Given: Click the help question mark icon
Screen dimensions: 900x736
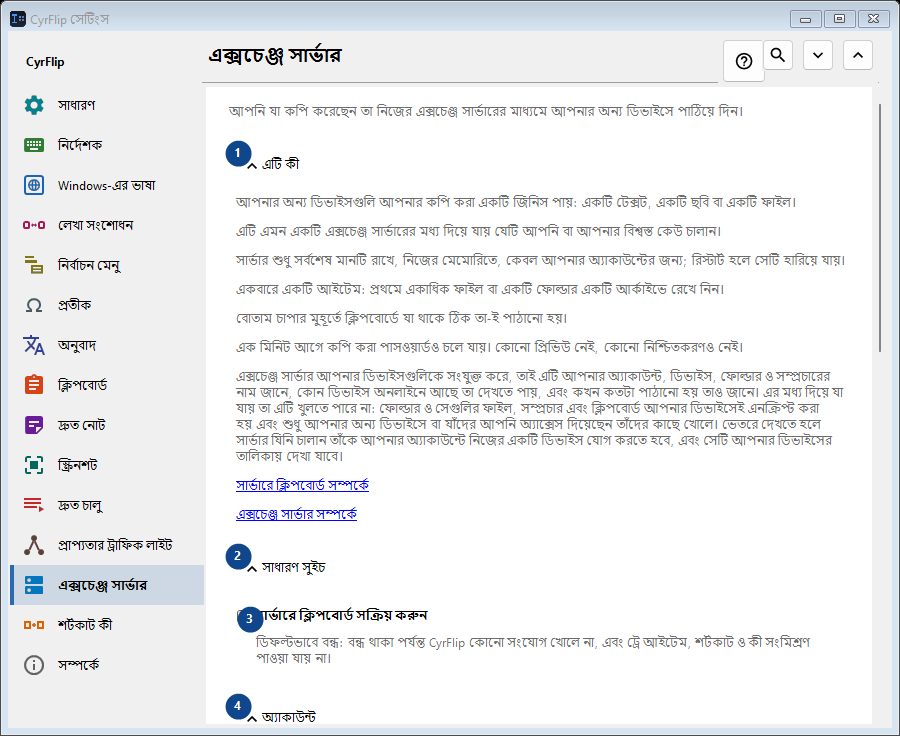Looking at the screenshot, I should [x=744, y=61].
